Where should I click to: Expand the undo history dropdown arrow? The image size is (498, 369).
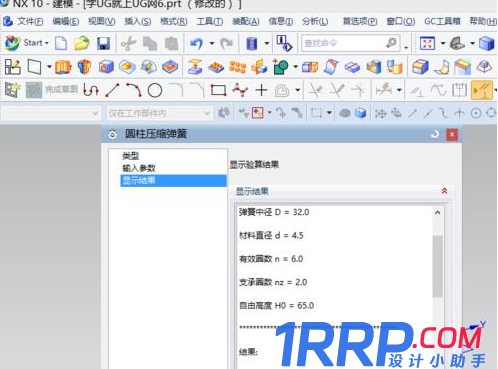(x=212, y=43)
